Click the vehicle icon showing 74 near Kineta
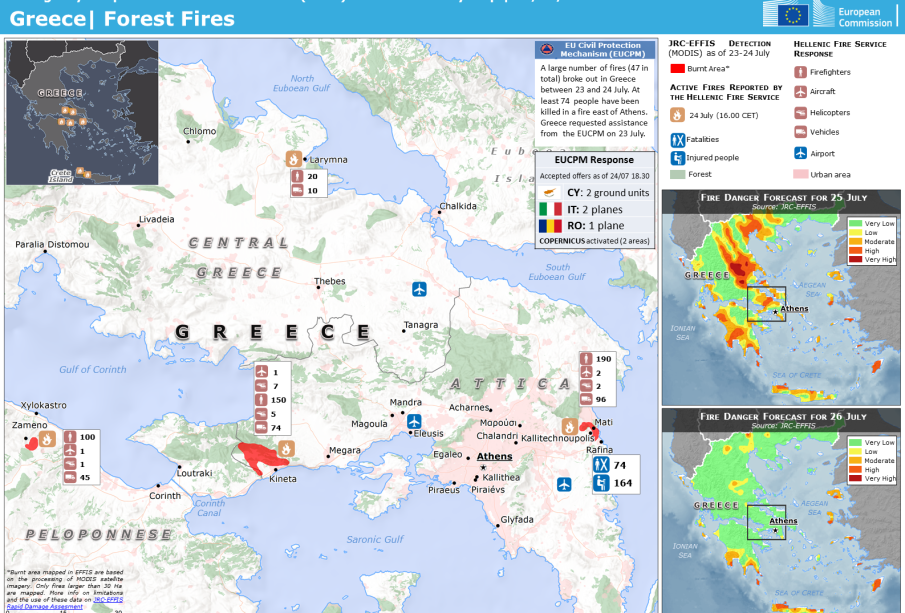Image resolution: width=905 pixels, height=613 pixels. tap(261, 428)
